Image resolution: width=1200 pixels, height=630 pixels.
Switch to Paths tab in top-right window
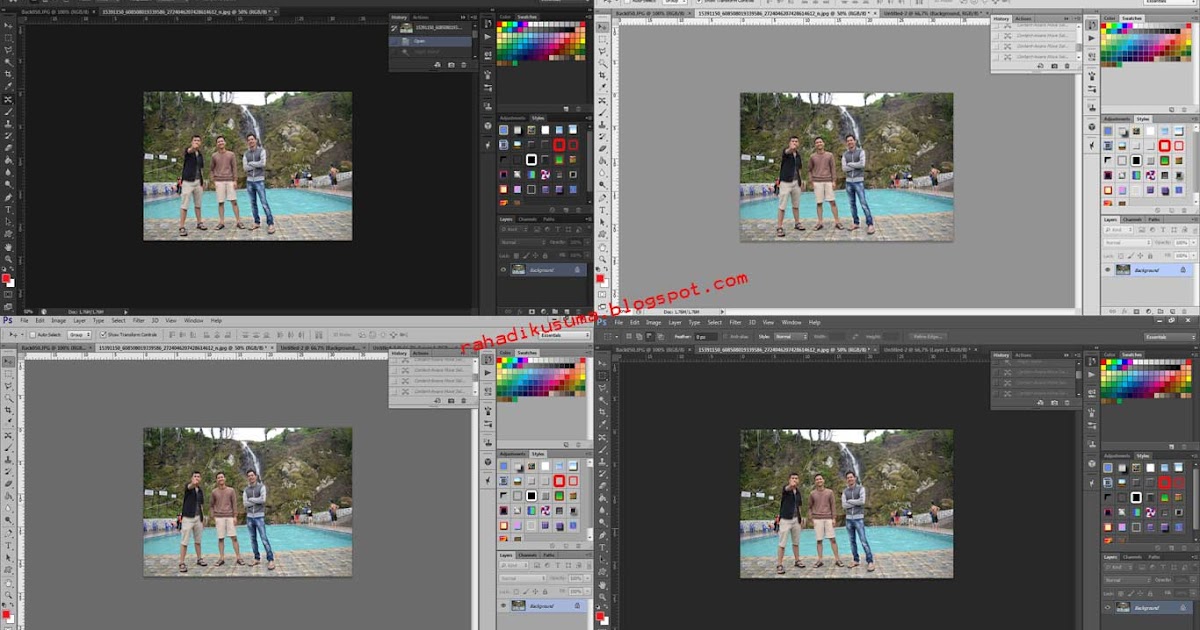[x=1154, y=219]
